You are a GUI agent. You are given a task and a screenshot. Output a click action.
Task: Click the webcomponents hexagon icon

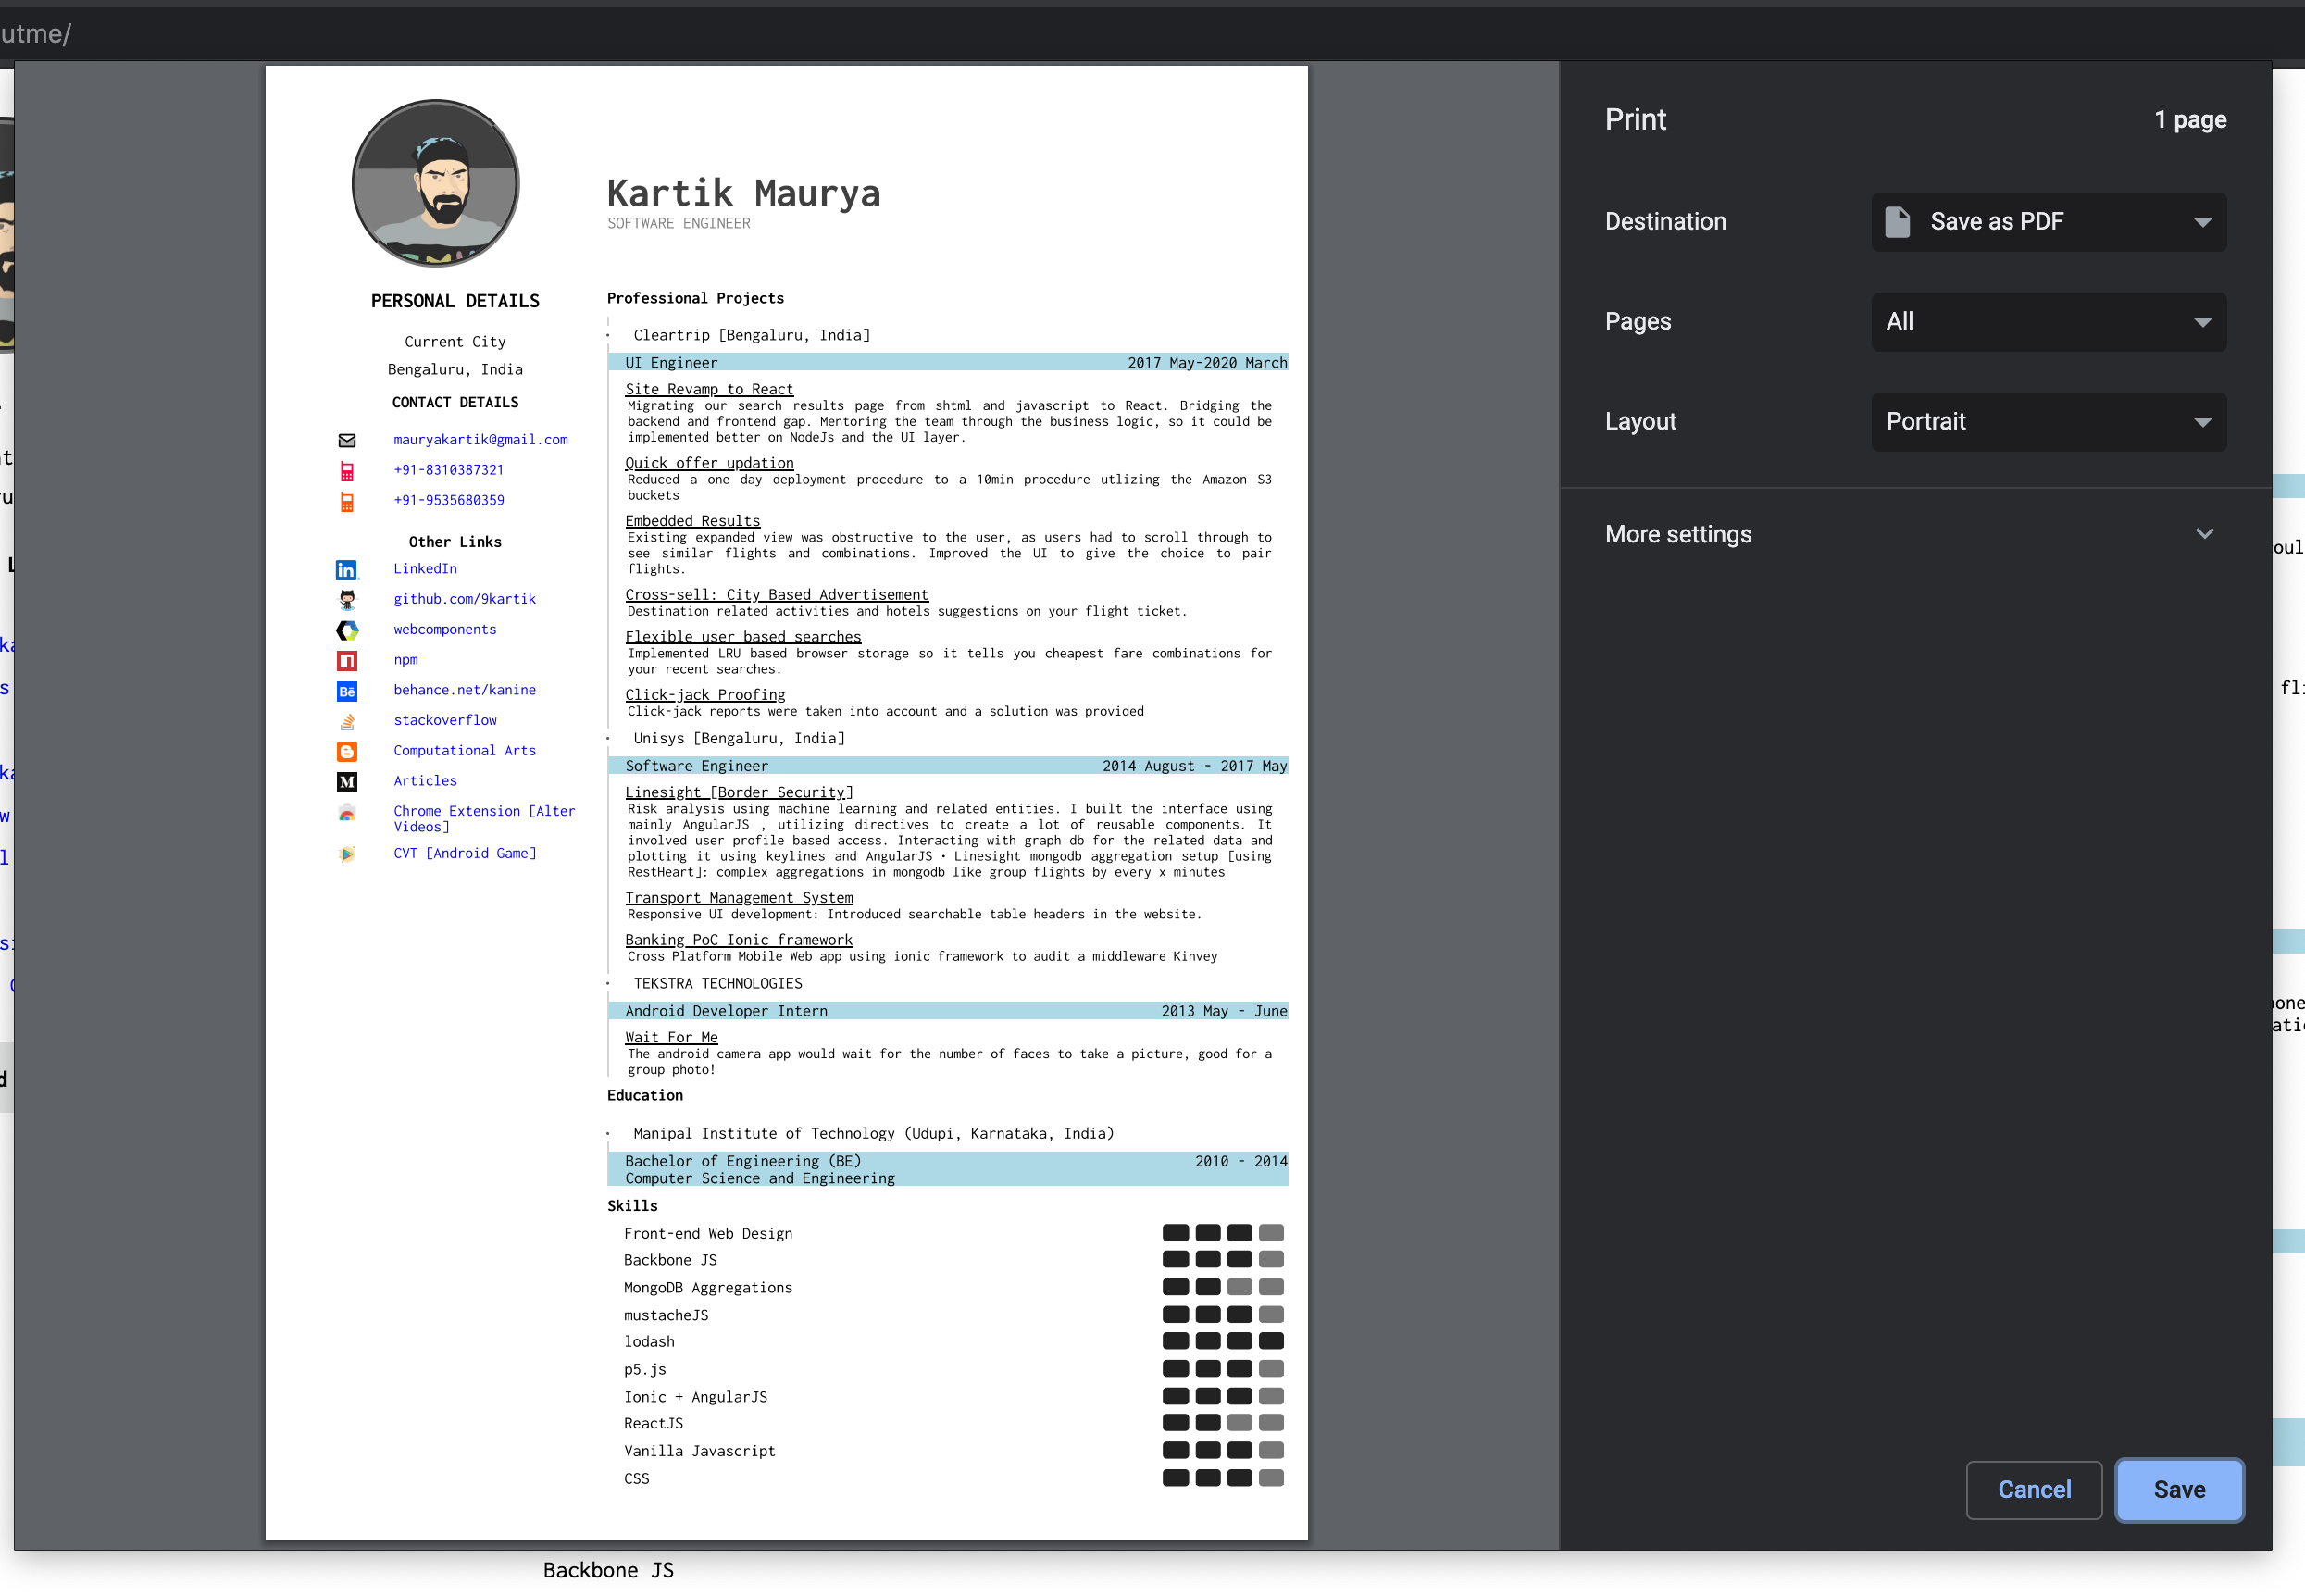tap(347, 630)
